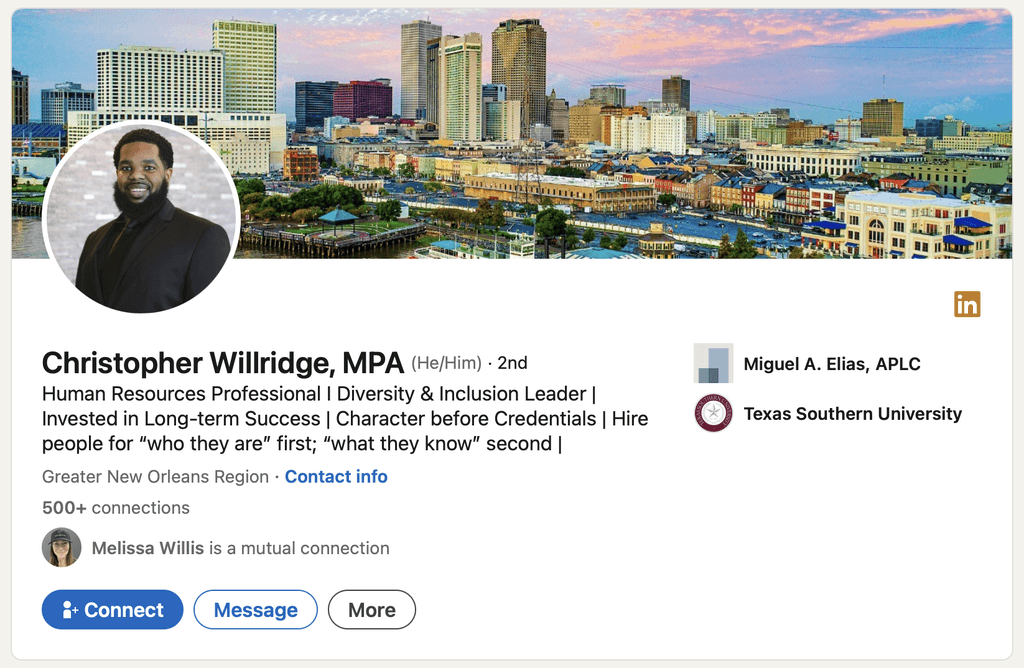Screen dimensions: 1024x668
Task: Click Melissa Willis's mutual connection avatar
Action: coord(61,547)
